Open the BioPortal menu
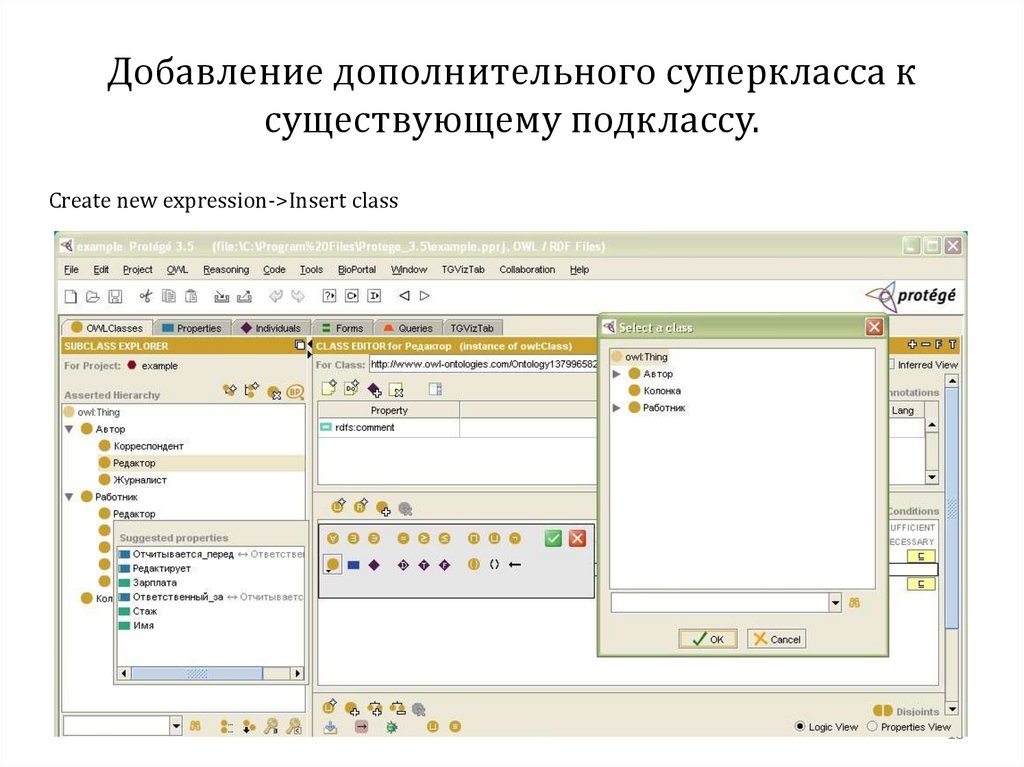Viewport: 1024px width, 767px height. tap(357, 269)
